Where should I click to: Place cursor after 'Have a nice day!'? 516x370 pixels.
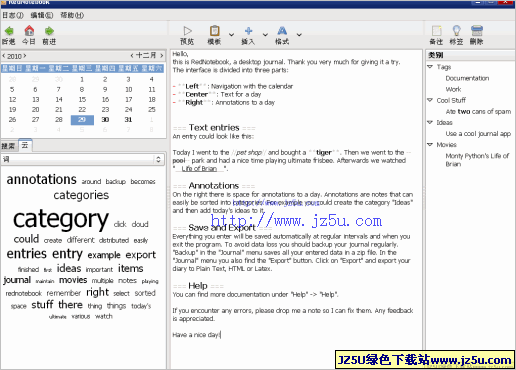(x=221, y=335)
